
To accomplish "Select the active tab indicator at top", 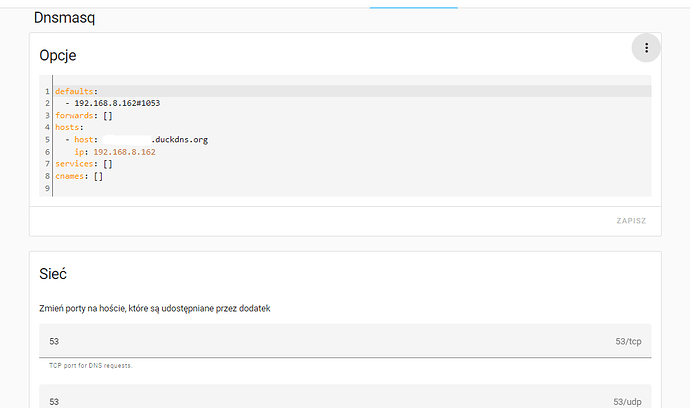I will (x=414, y=7).
